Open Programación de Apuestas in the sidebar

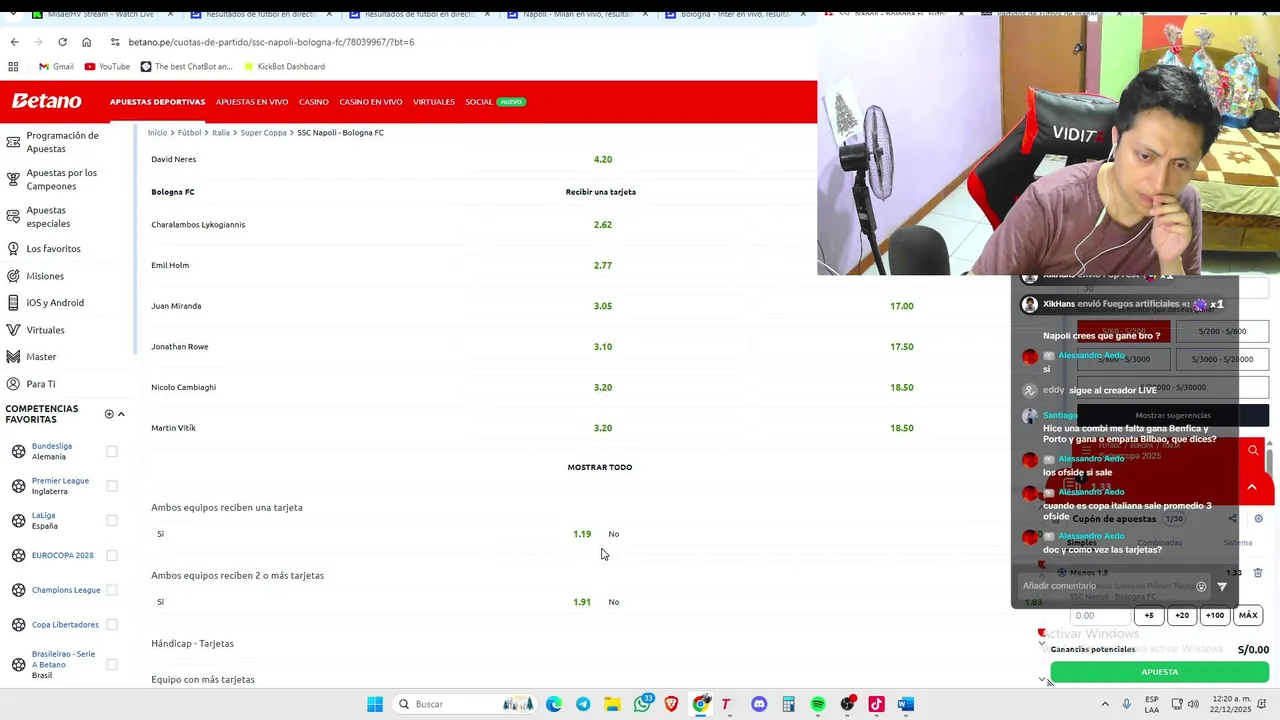[62, 142]
